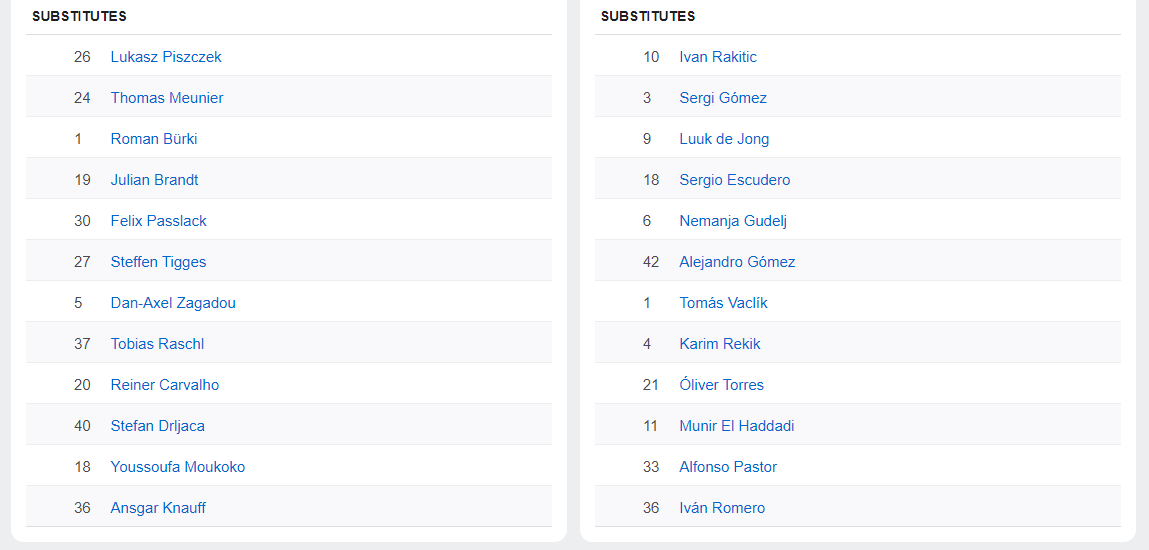Click Youssoufa Moukoko's name

[178, 467]
